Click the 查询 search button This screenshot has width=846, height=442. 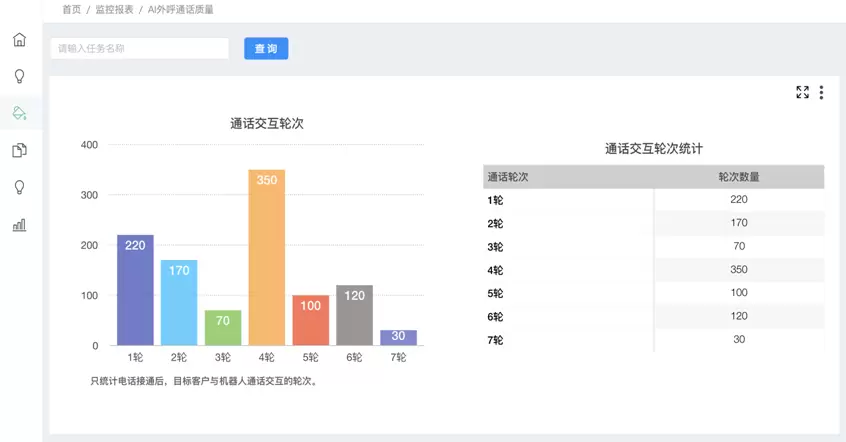point(266,48)
